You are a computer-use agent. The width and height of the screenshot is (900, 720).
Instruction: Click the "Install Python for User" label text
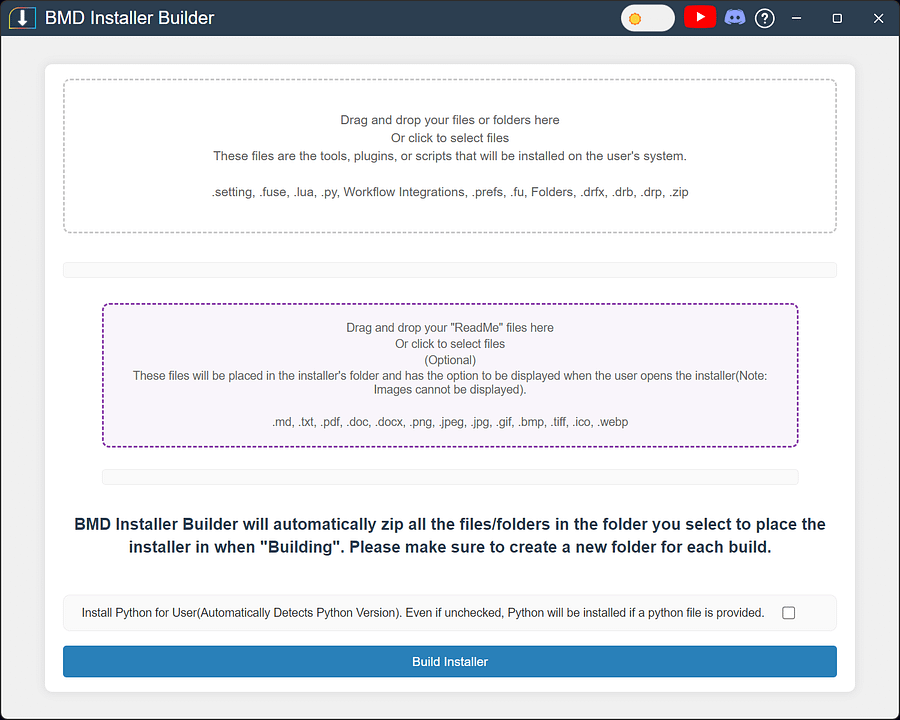(x=423, y=613)
